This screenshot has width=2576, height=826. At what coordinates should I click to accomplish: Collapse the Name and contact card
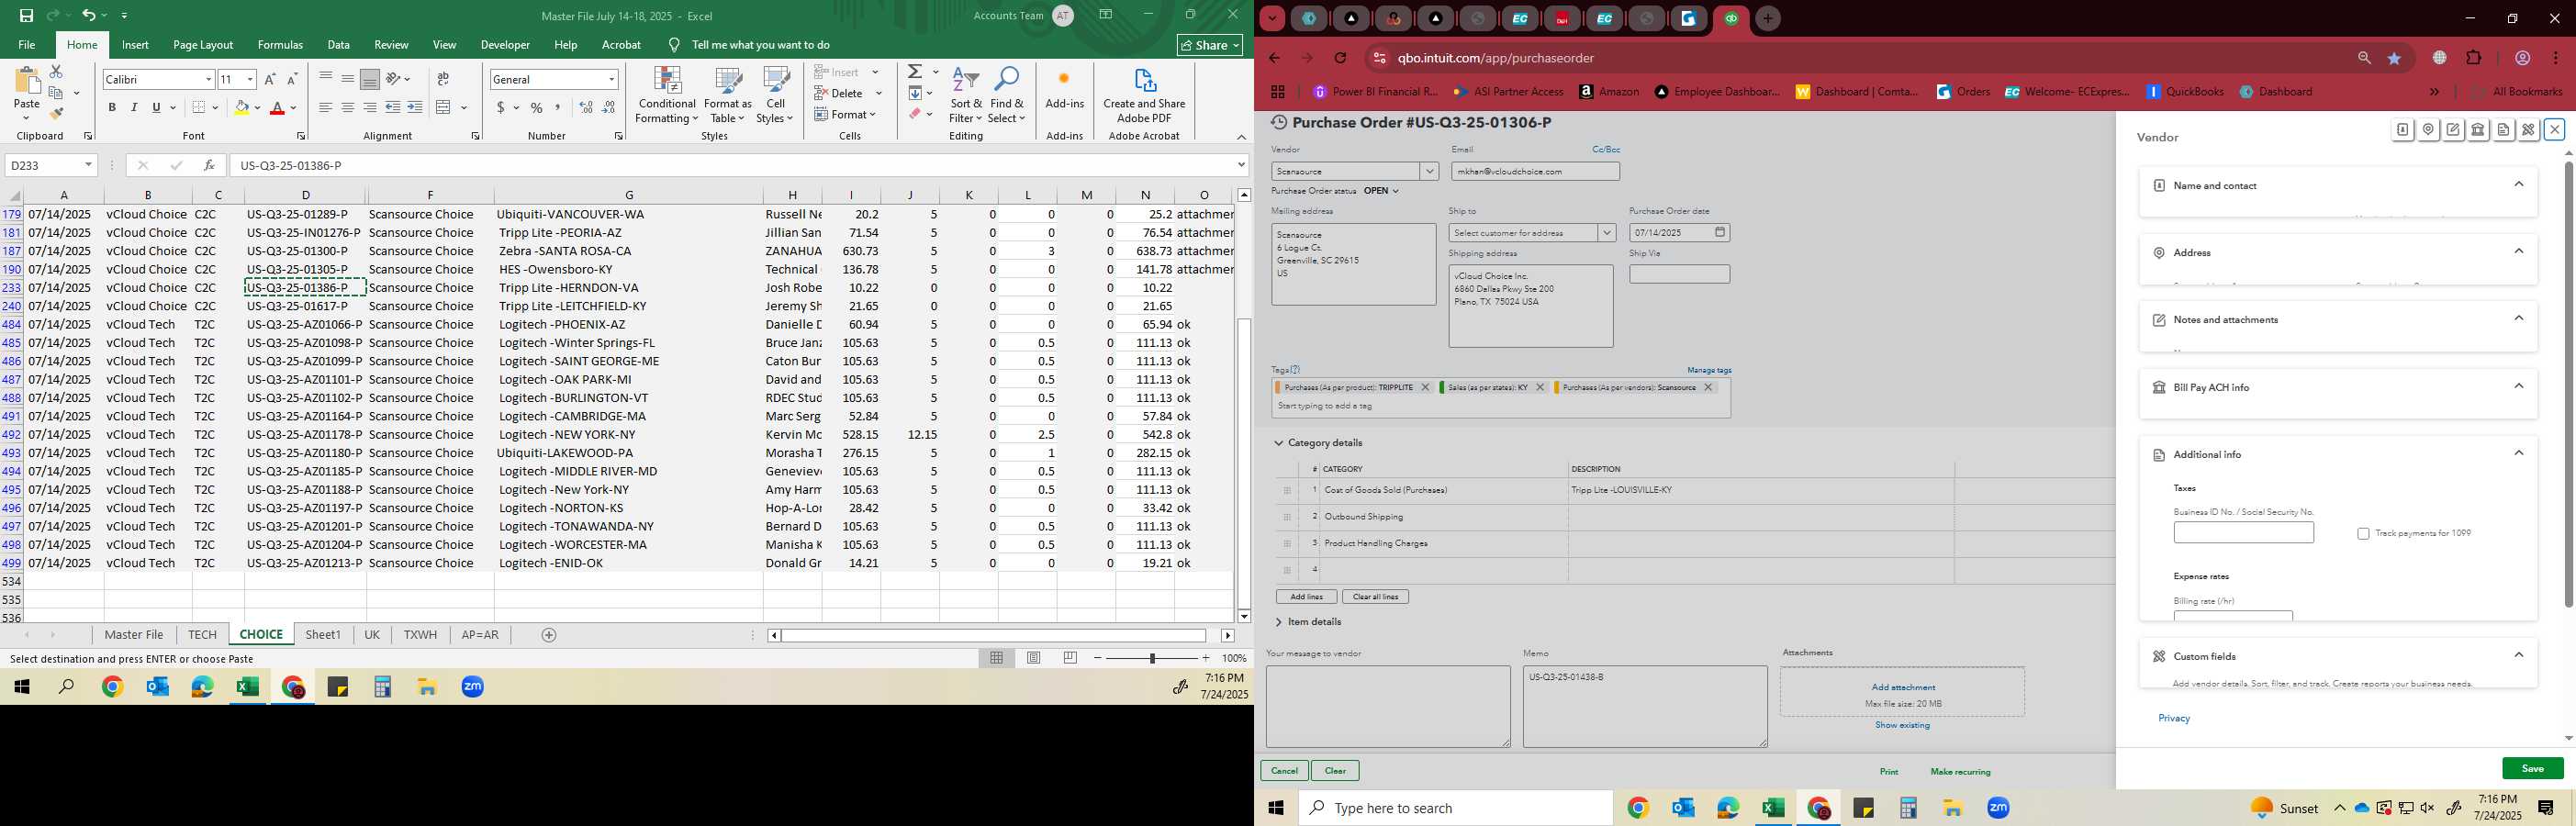(x=2518, y=184)
